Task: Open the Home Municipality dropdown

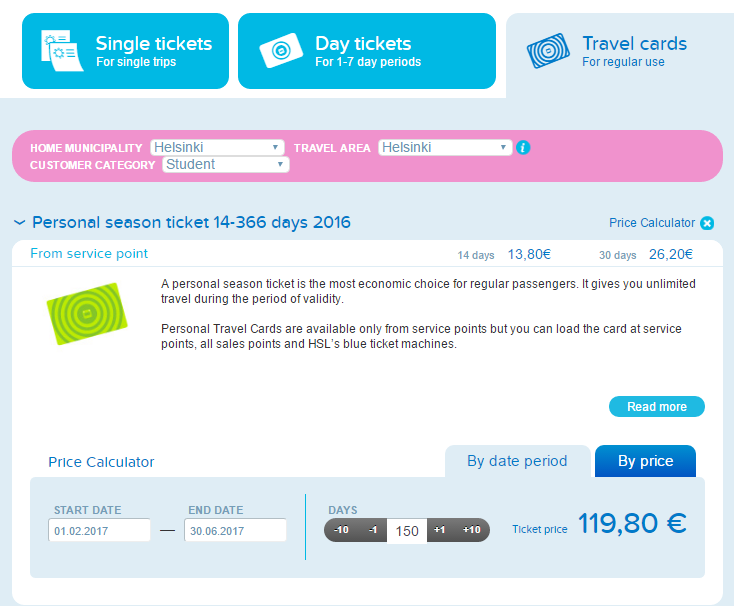Action: click(217, 147)
